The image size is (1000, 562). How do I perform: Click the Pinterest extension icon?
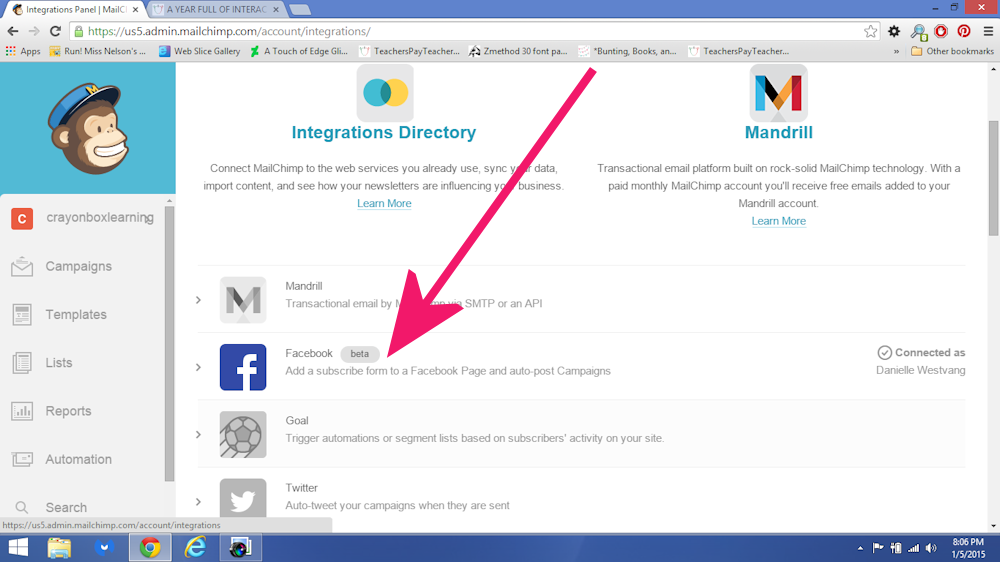coord(964,31)
